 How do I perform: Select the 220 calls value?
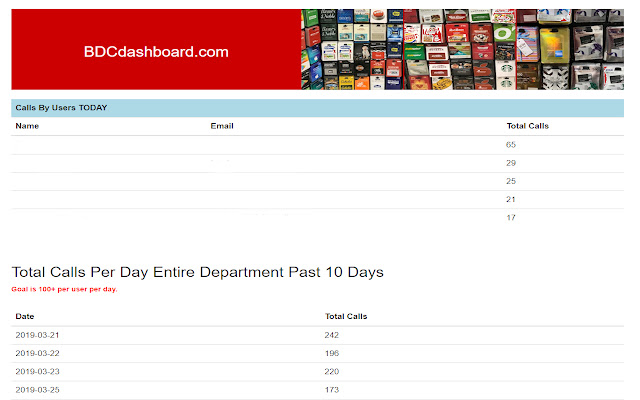(332, 371)
